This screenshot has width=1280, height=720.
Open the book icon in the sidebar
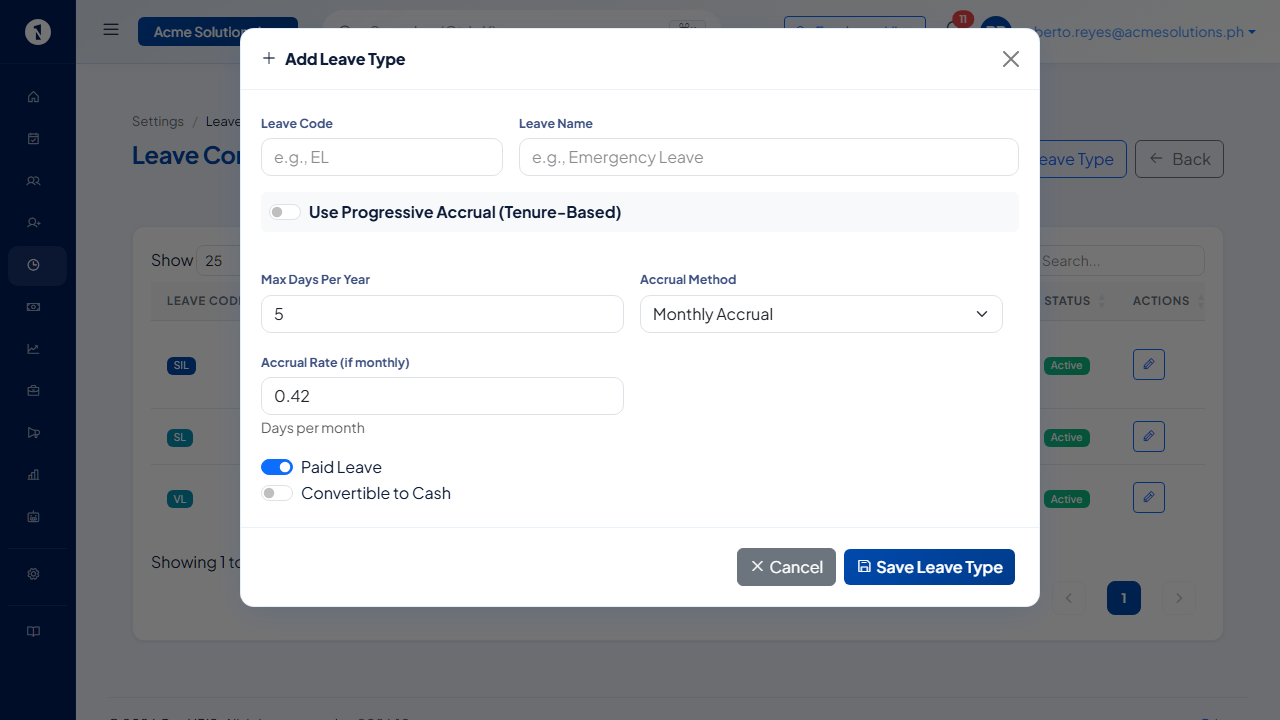pyautogui.click(x=33, y=631)
